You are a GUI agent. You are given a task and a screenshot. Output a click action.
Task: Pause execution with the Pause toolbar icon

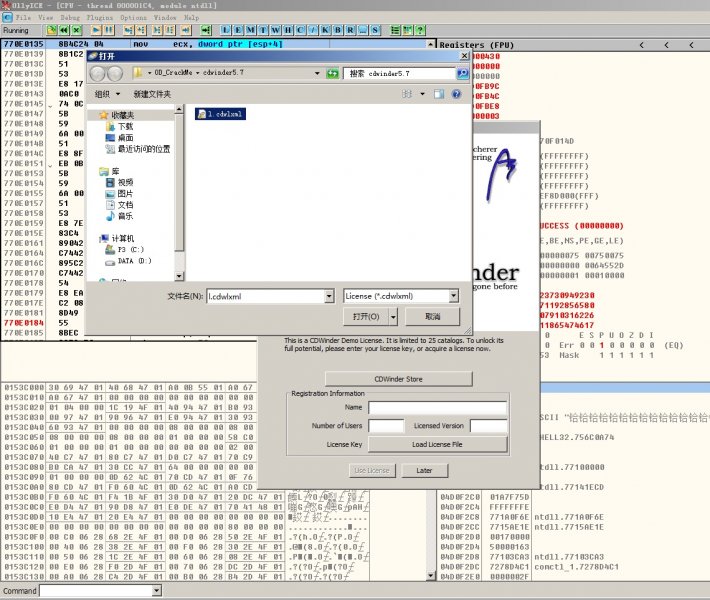tap(109, 30)
